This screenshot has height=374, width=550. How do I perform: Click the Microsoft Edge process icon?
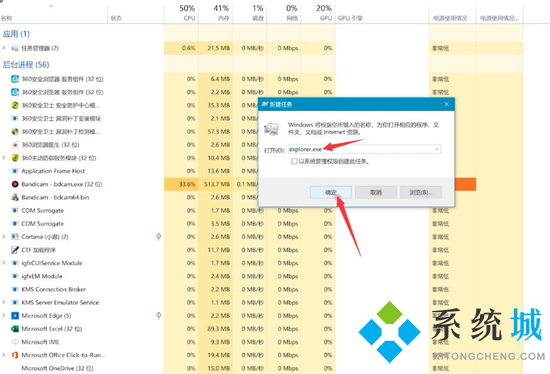pos(15,316)
